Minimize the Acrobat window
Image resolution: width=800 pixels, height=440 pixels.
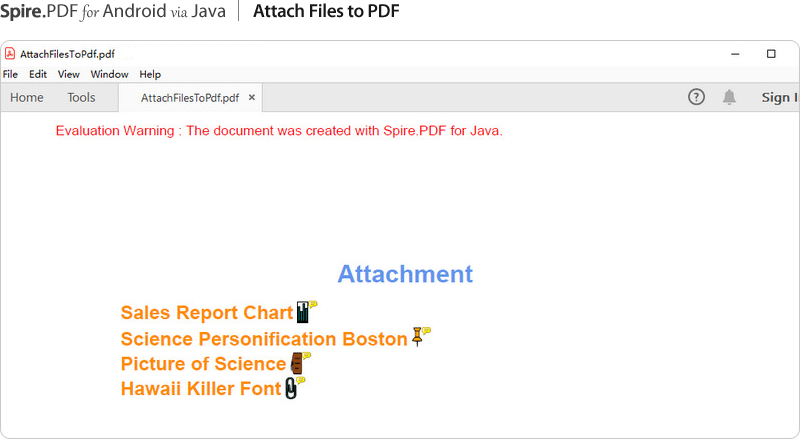click(735, 54)
